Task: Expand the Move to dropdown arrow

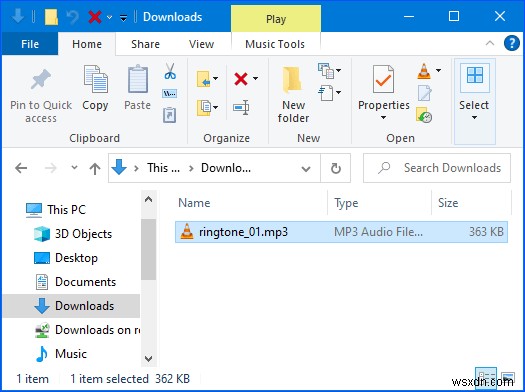Action: point(216,79)
